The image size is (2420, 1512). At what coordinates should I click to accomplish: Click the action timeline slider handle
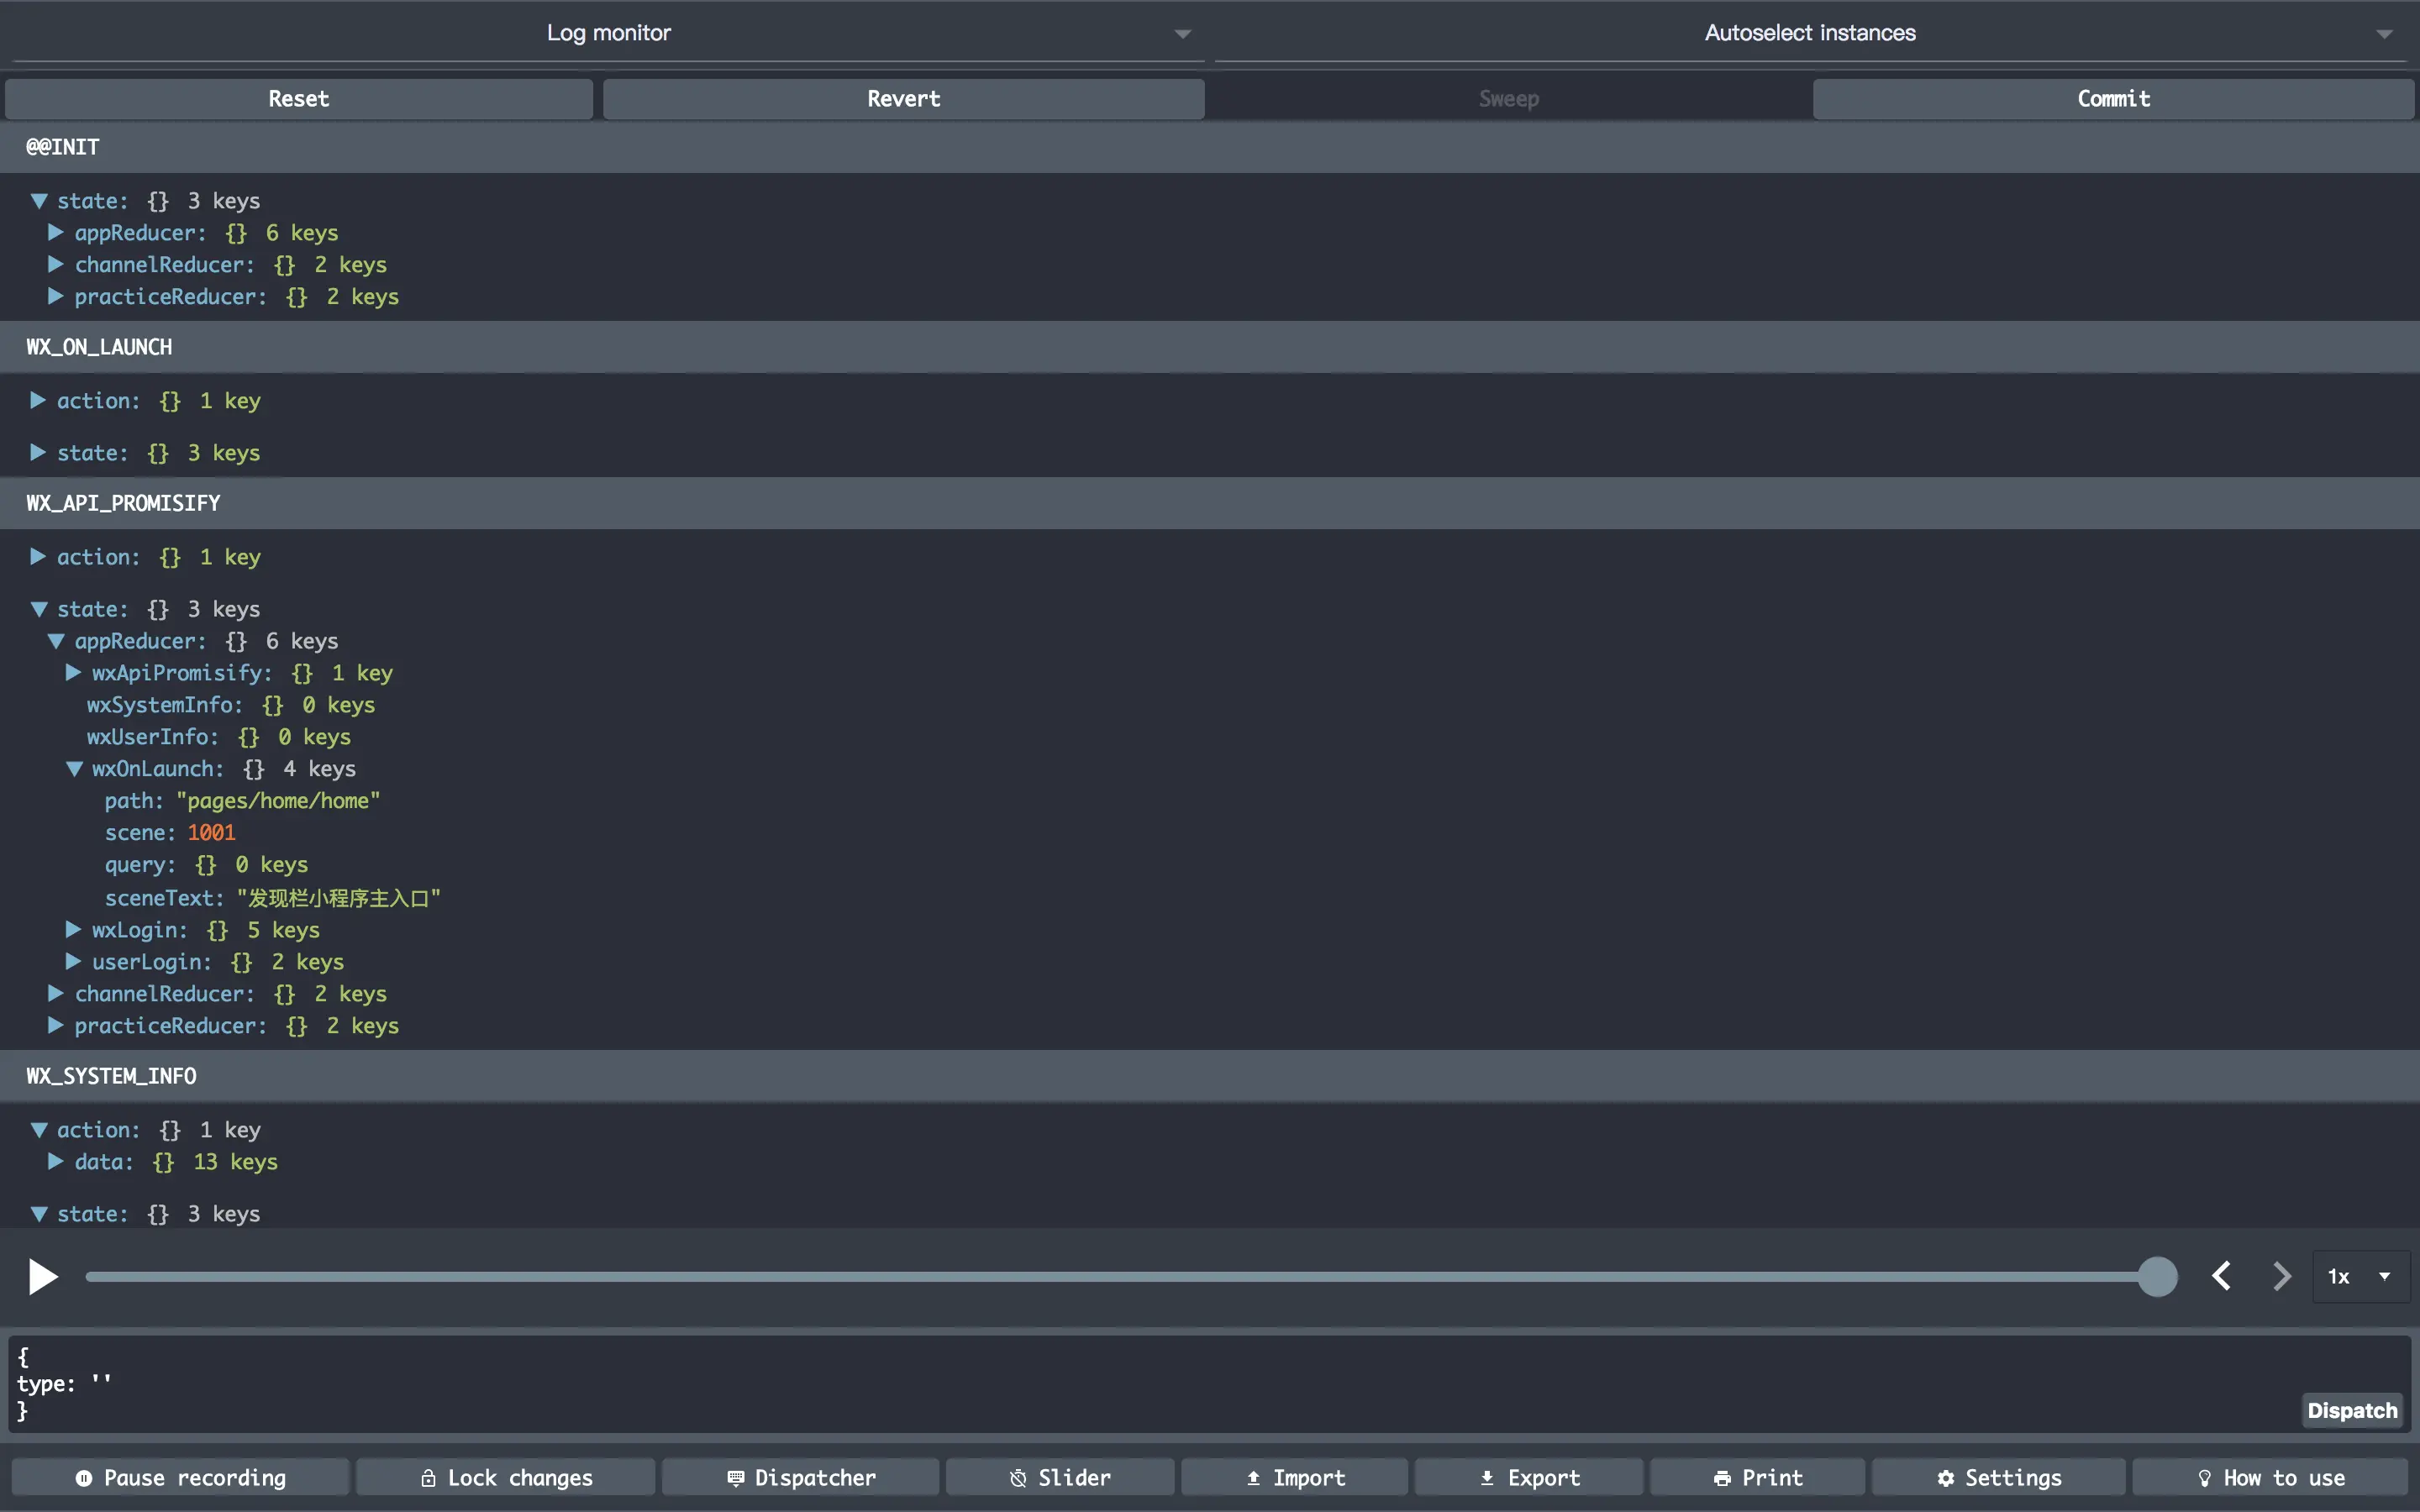[2157, 1277]
